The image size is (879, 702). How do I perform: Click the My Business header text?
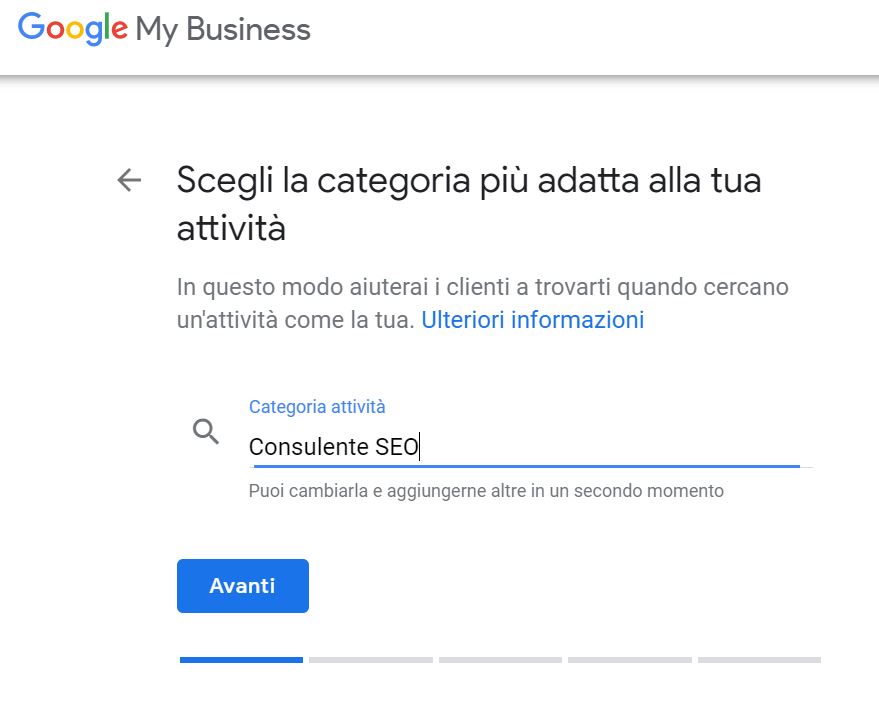point(223,30)
